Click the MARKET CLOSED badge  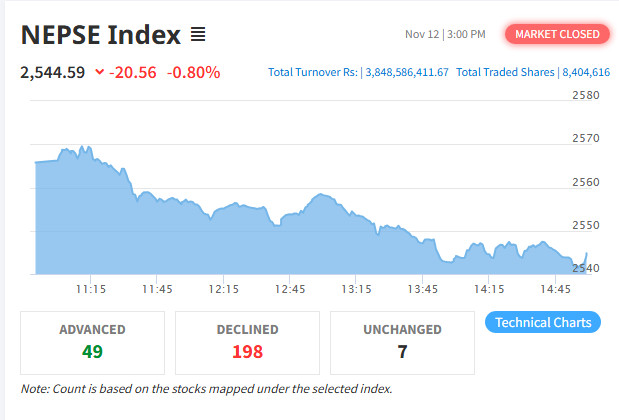click(x=558, y=34)
